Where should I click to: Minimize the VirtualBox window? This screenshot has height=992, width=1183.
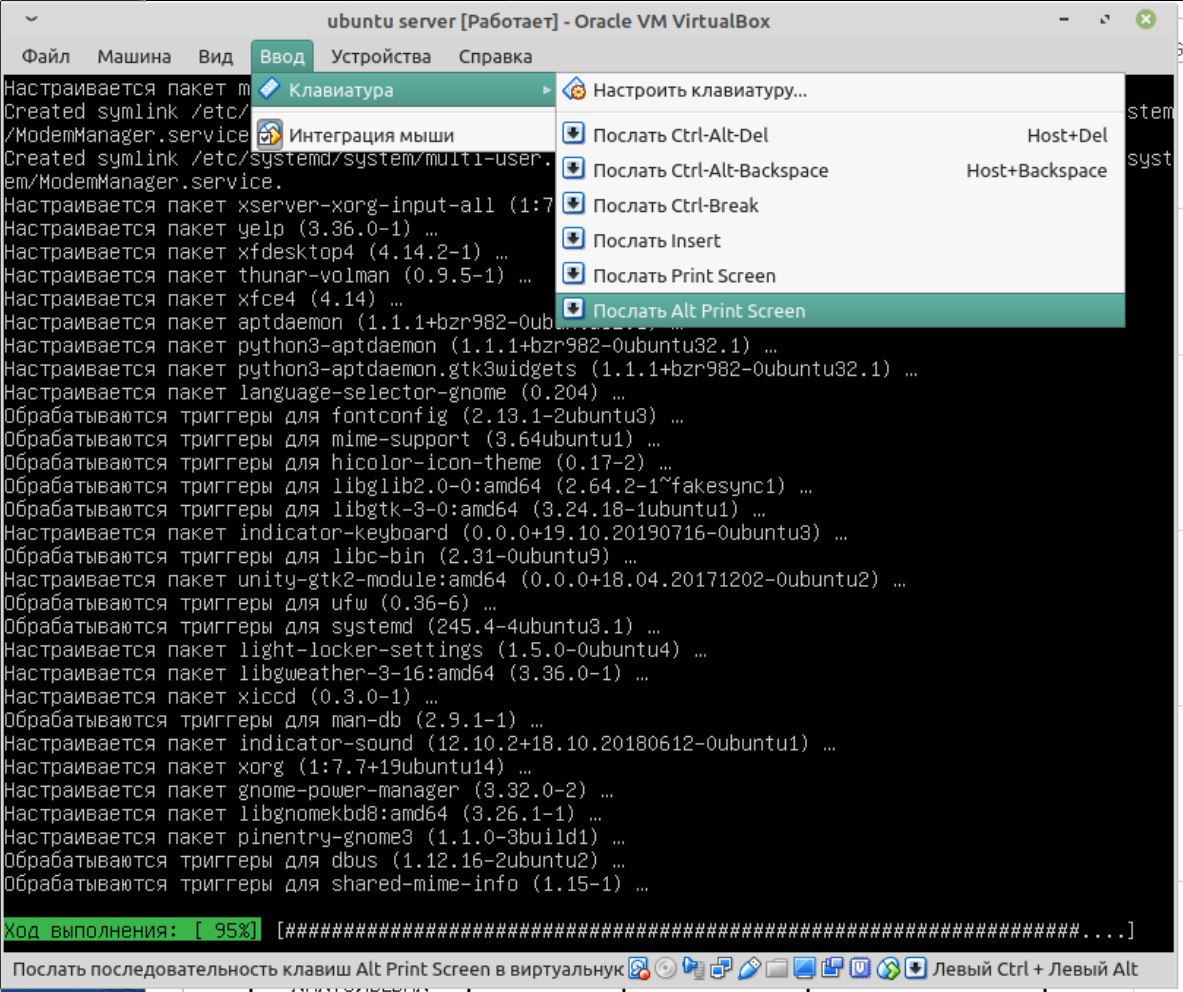coord(1064,20)
